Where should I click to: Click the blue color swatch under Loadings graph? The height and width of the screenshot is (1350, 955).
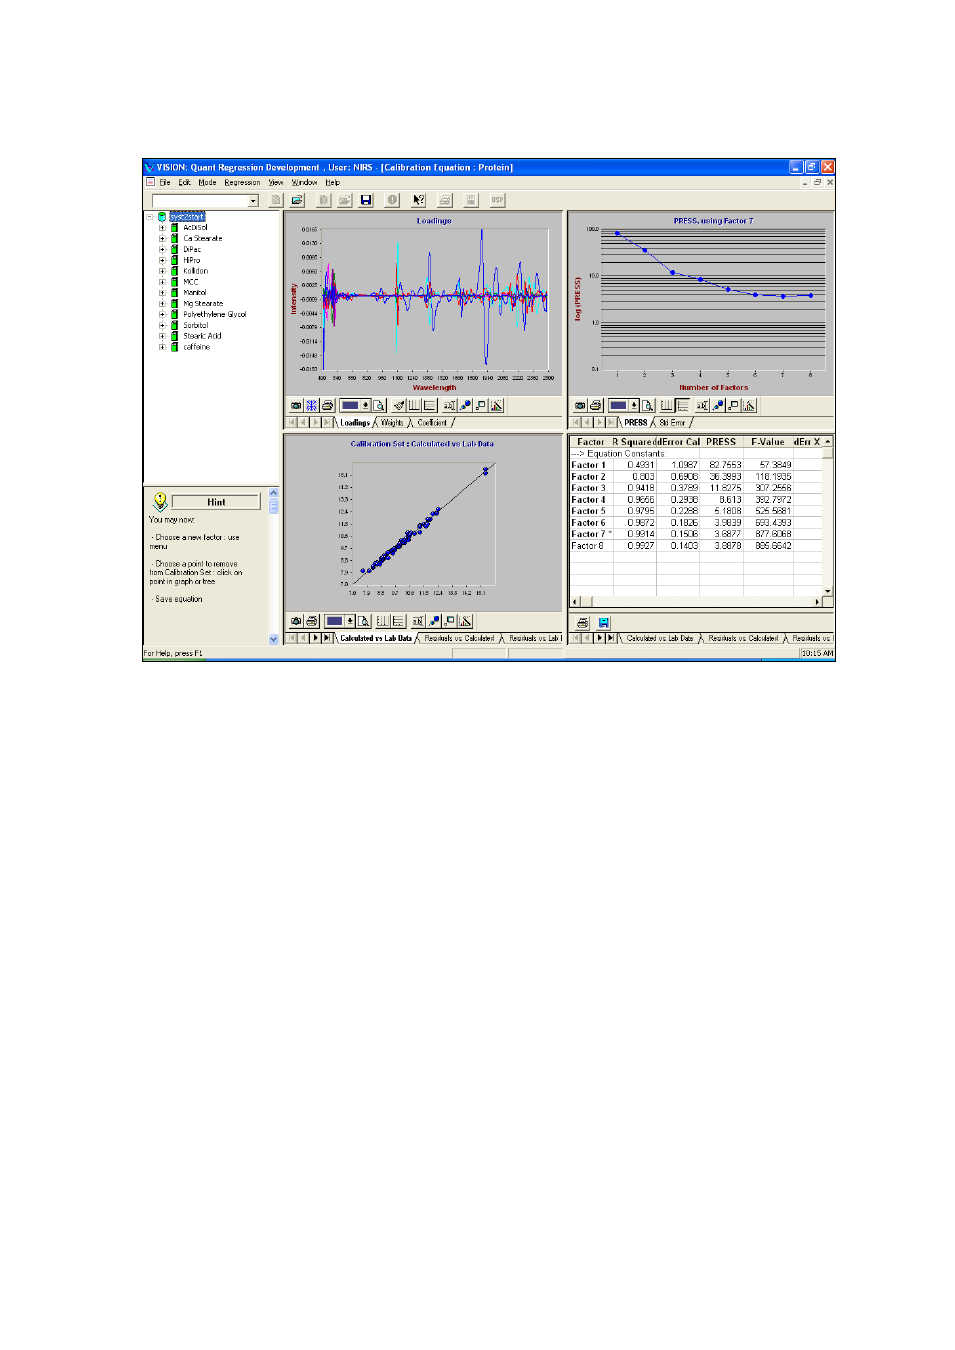pyautogui.click(x=350, y=406)
